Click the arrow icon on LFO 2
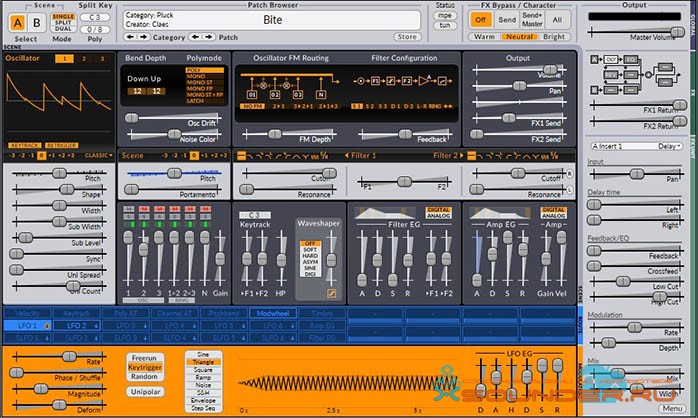The image size is (698, 418). click(x=96, y=326)
